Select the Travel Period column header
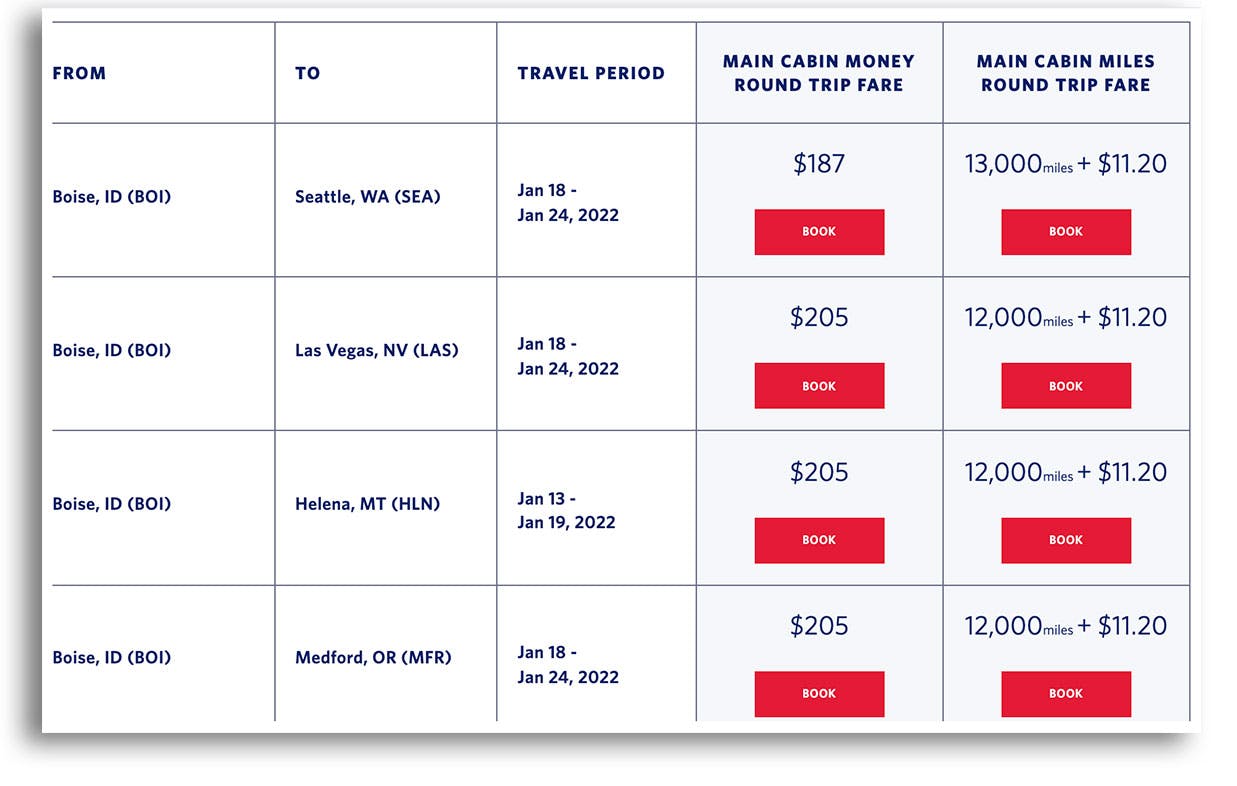Image resolution: width=1237 pixels, height=786 pixels. click(591, 73)
